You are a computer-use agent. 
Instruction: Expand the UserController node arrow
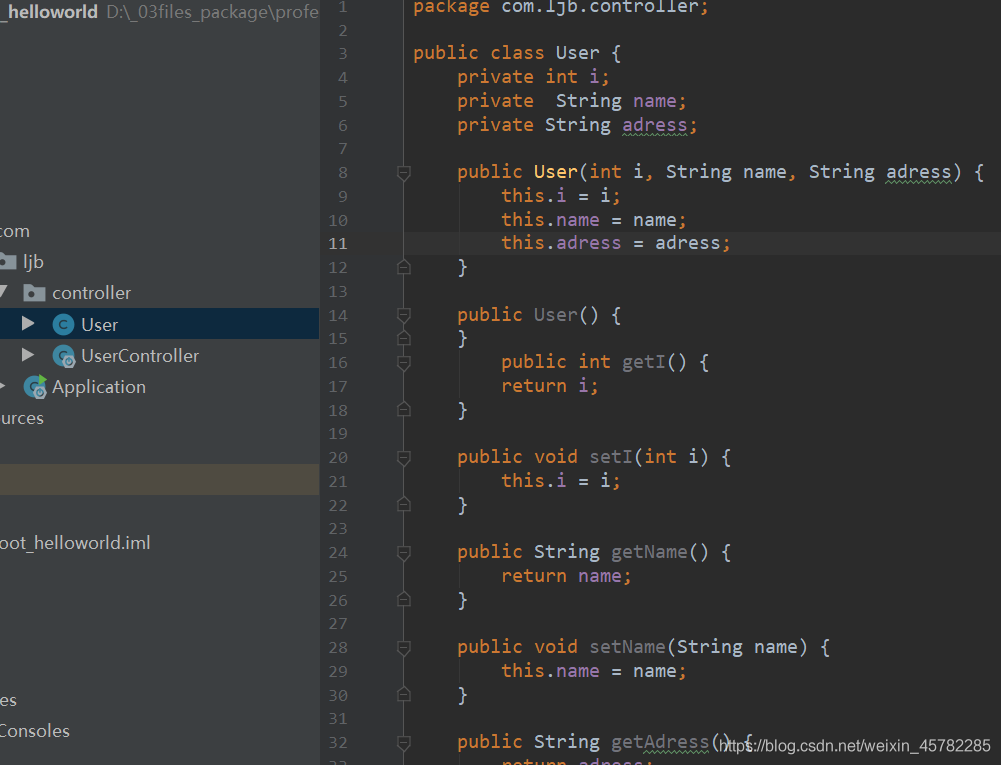point(27,354)
